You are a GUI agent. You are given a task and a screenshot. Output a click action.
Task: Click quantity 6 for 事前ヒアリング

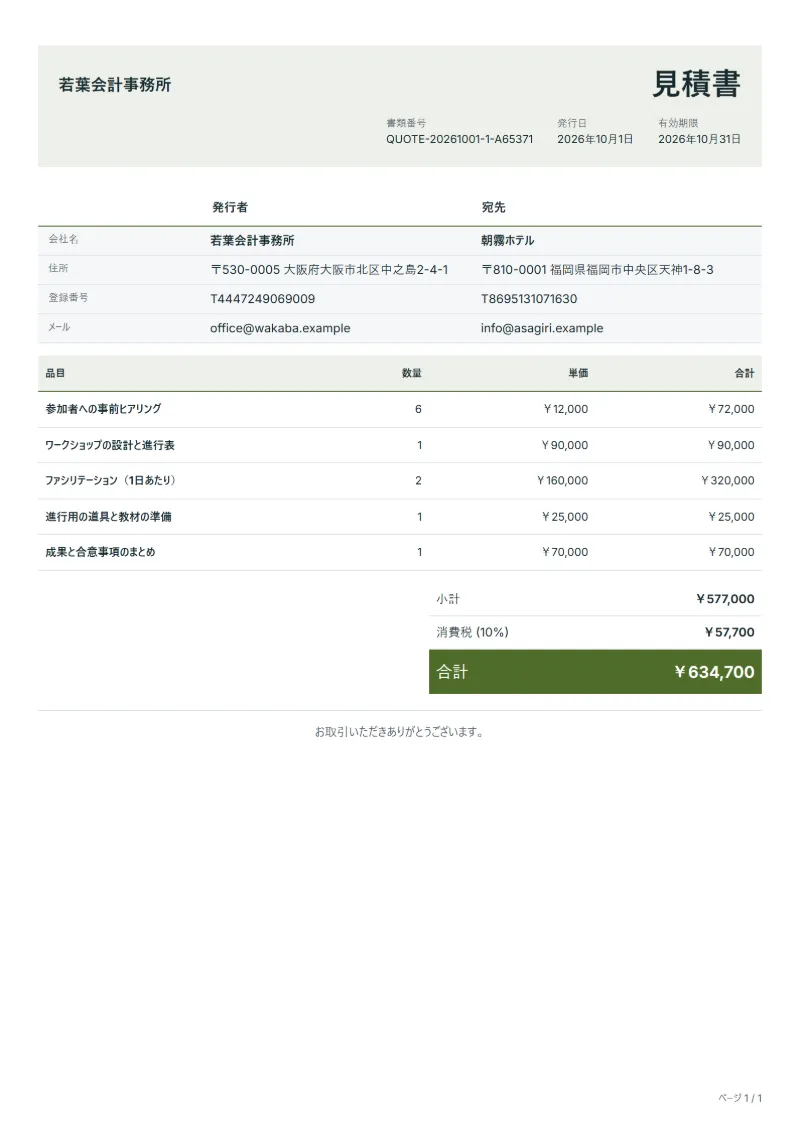(418, 409)
